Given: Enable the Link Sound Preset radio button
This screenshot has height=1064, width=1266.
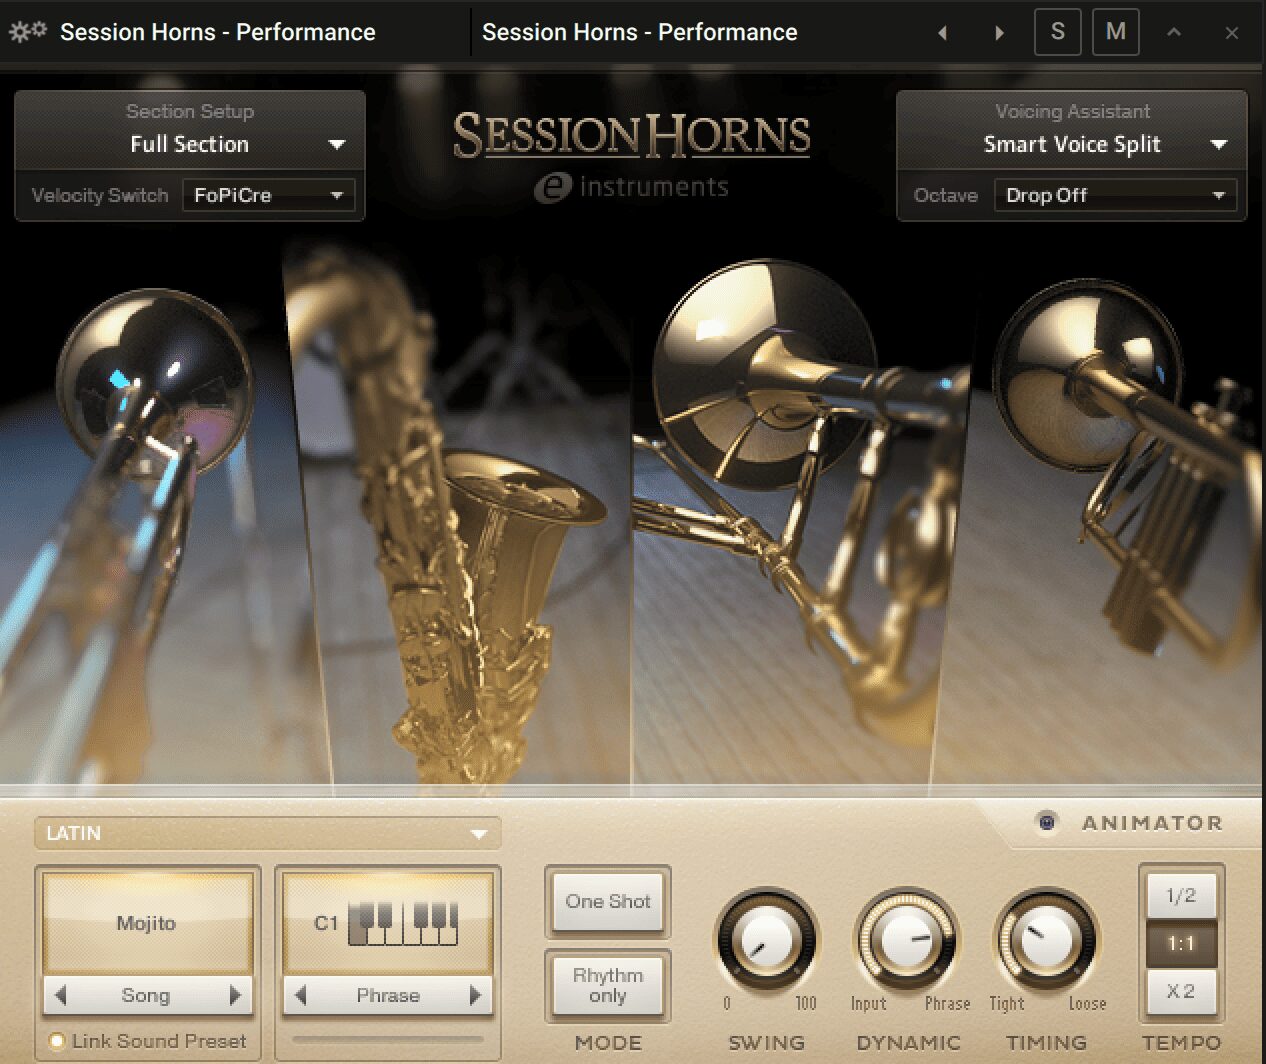Looking at the screenshot, I should click(x=57, y=1041).
